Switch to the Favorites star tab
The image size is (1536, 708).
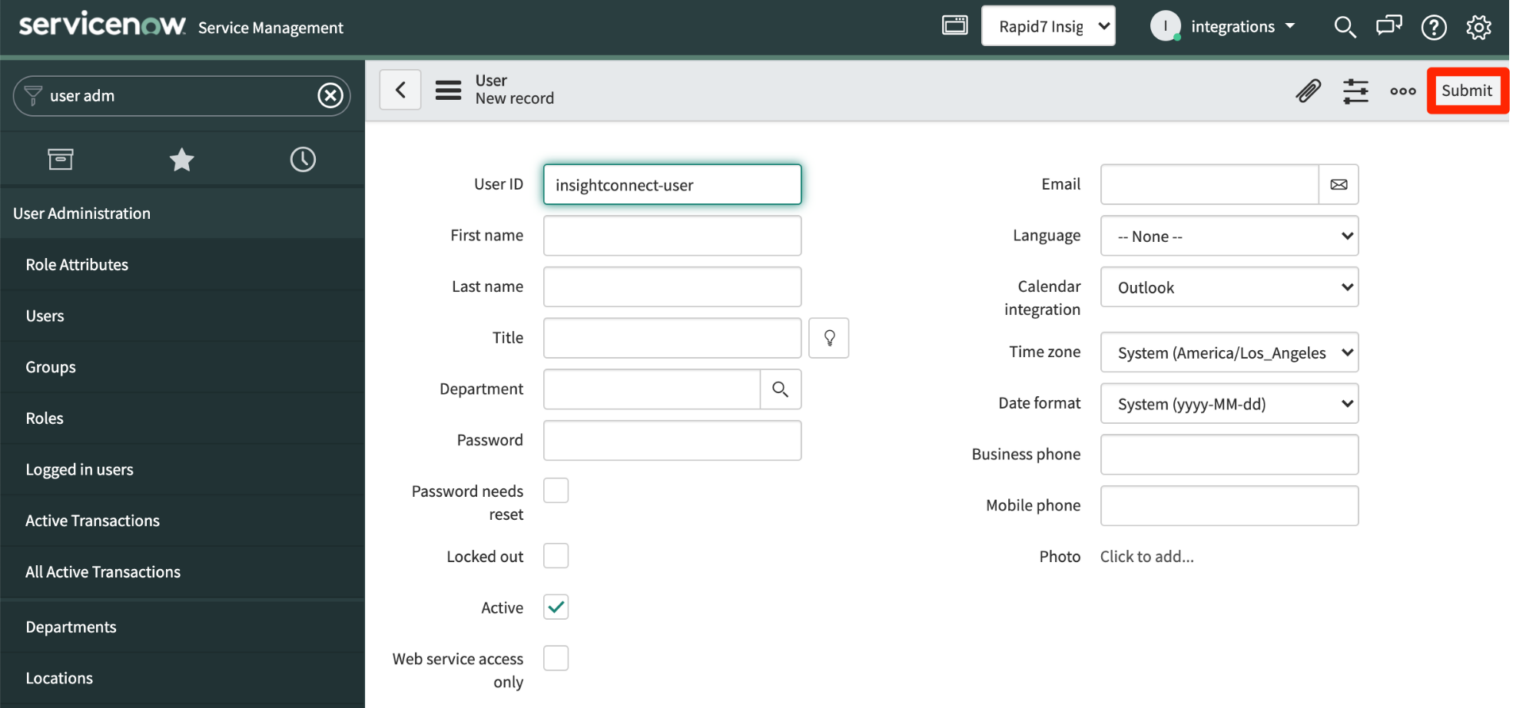click(x=181, y=158)
